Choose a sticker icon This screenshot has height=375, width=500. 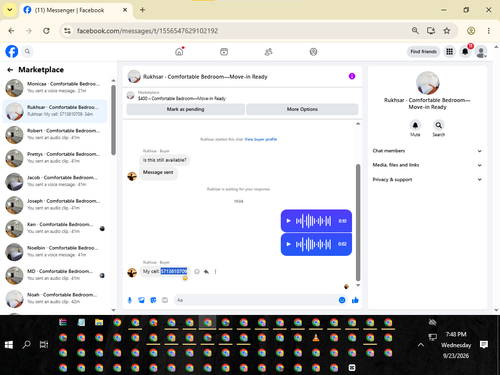tap(153, 300)
